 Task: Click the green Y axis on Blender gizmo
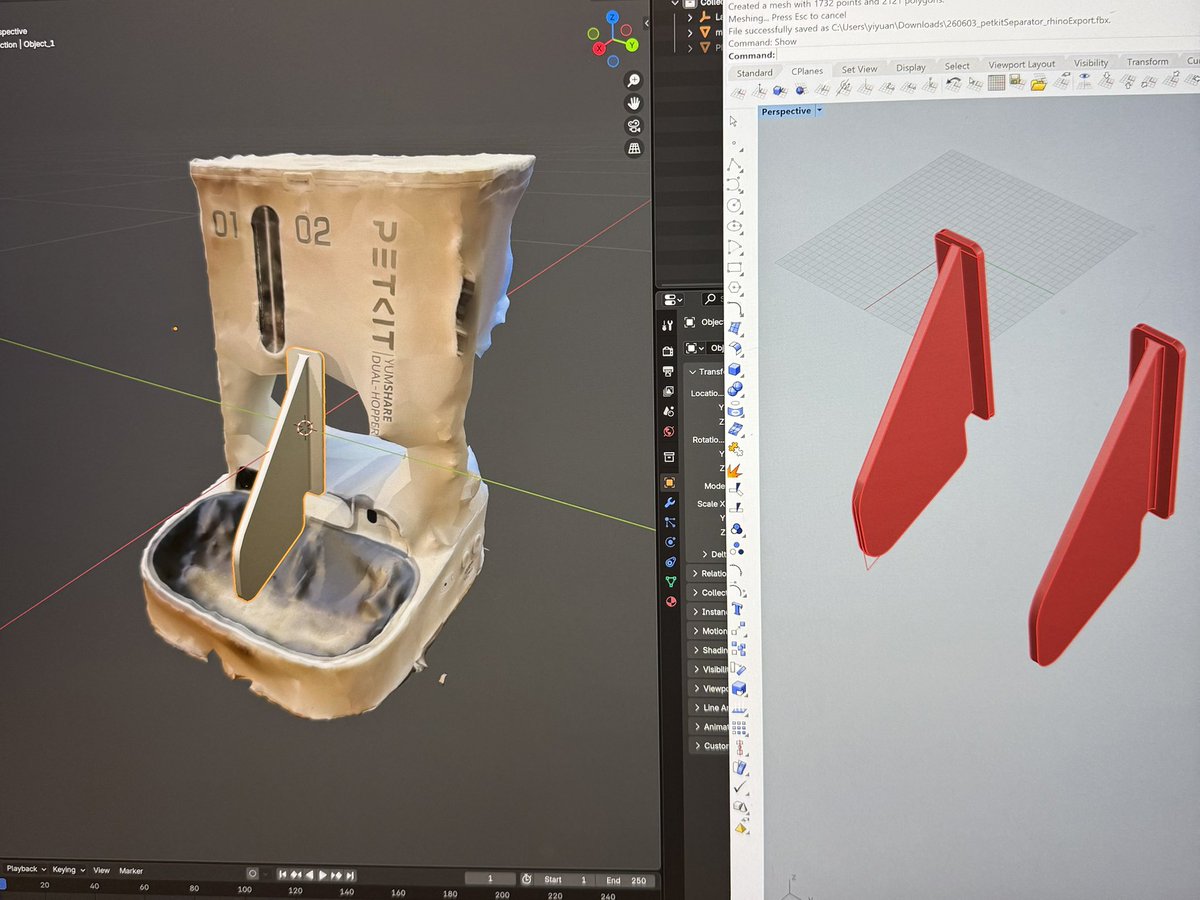(x=631, y=46)
